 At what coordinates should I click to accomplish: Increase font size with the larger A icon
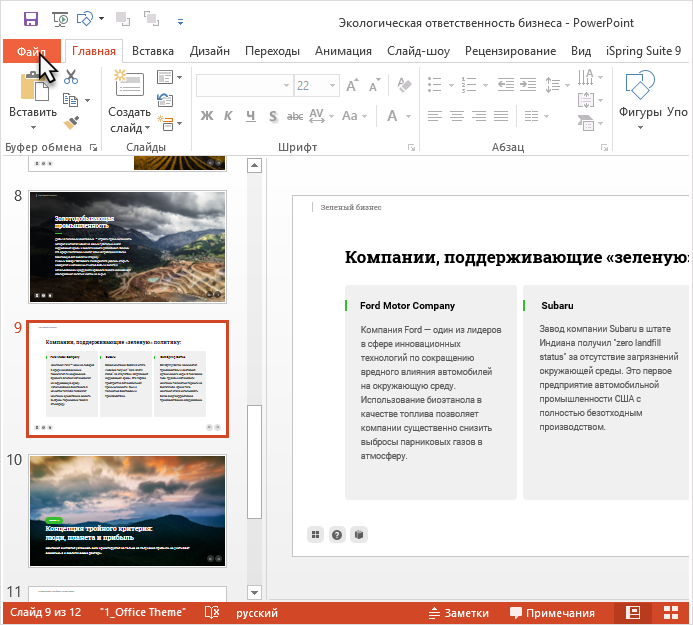[352, 85]
